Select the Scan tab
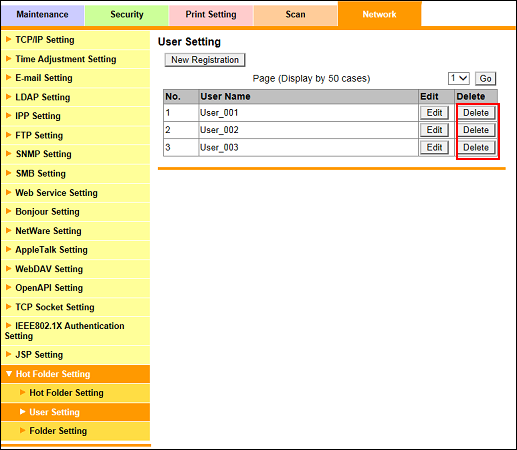517x450 pixels. [295, 15]
